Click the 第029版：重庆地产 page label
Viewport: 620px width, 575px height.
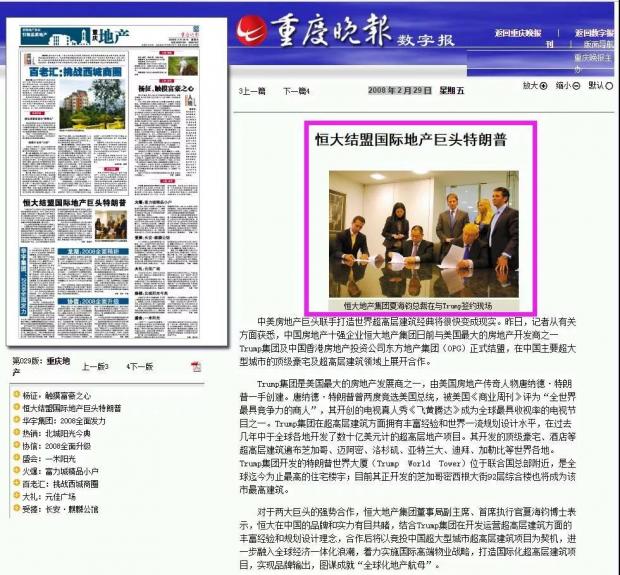[41, 366]
